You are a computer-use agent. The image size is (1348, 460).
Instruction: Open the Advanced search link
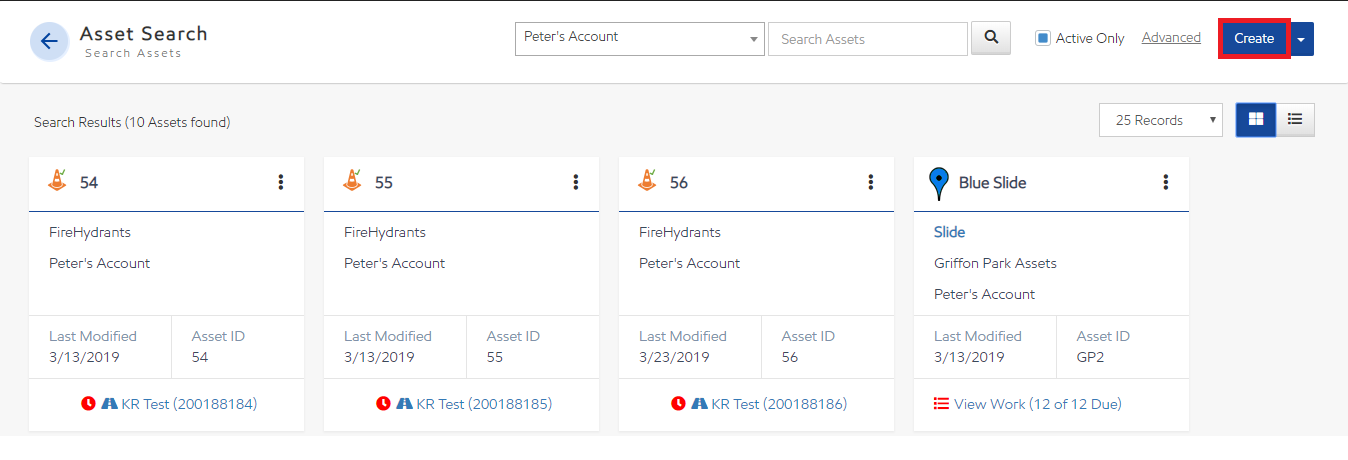pyautogui.click(x=1171, y=38)
